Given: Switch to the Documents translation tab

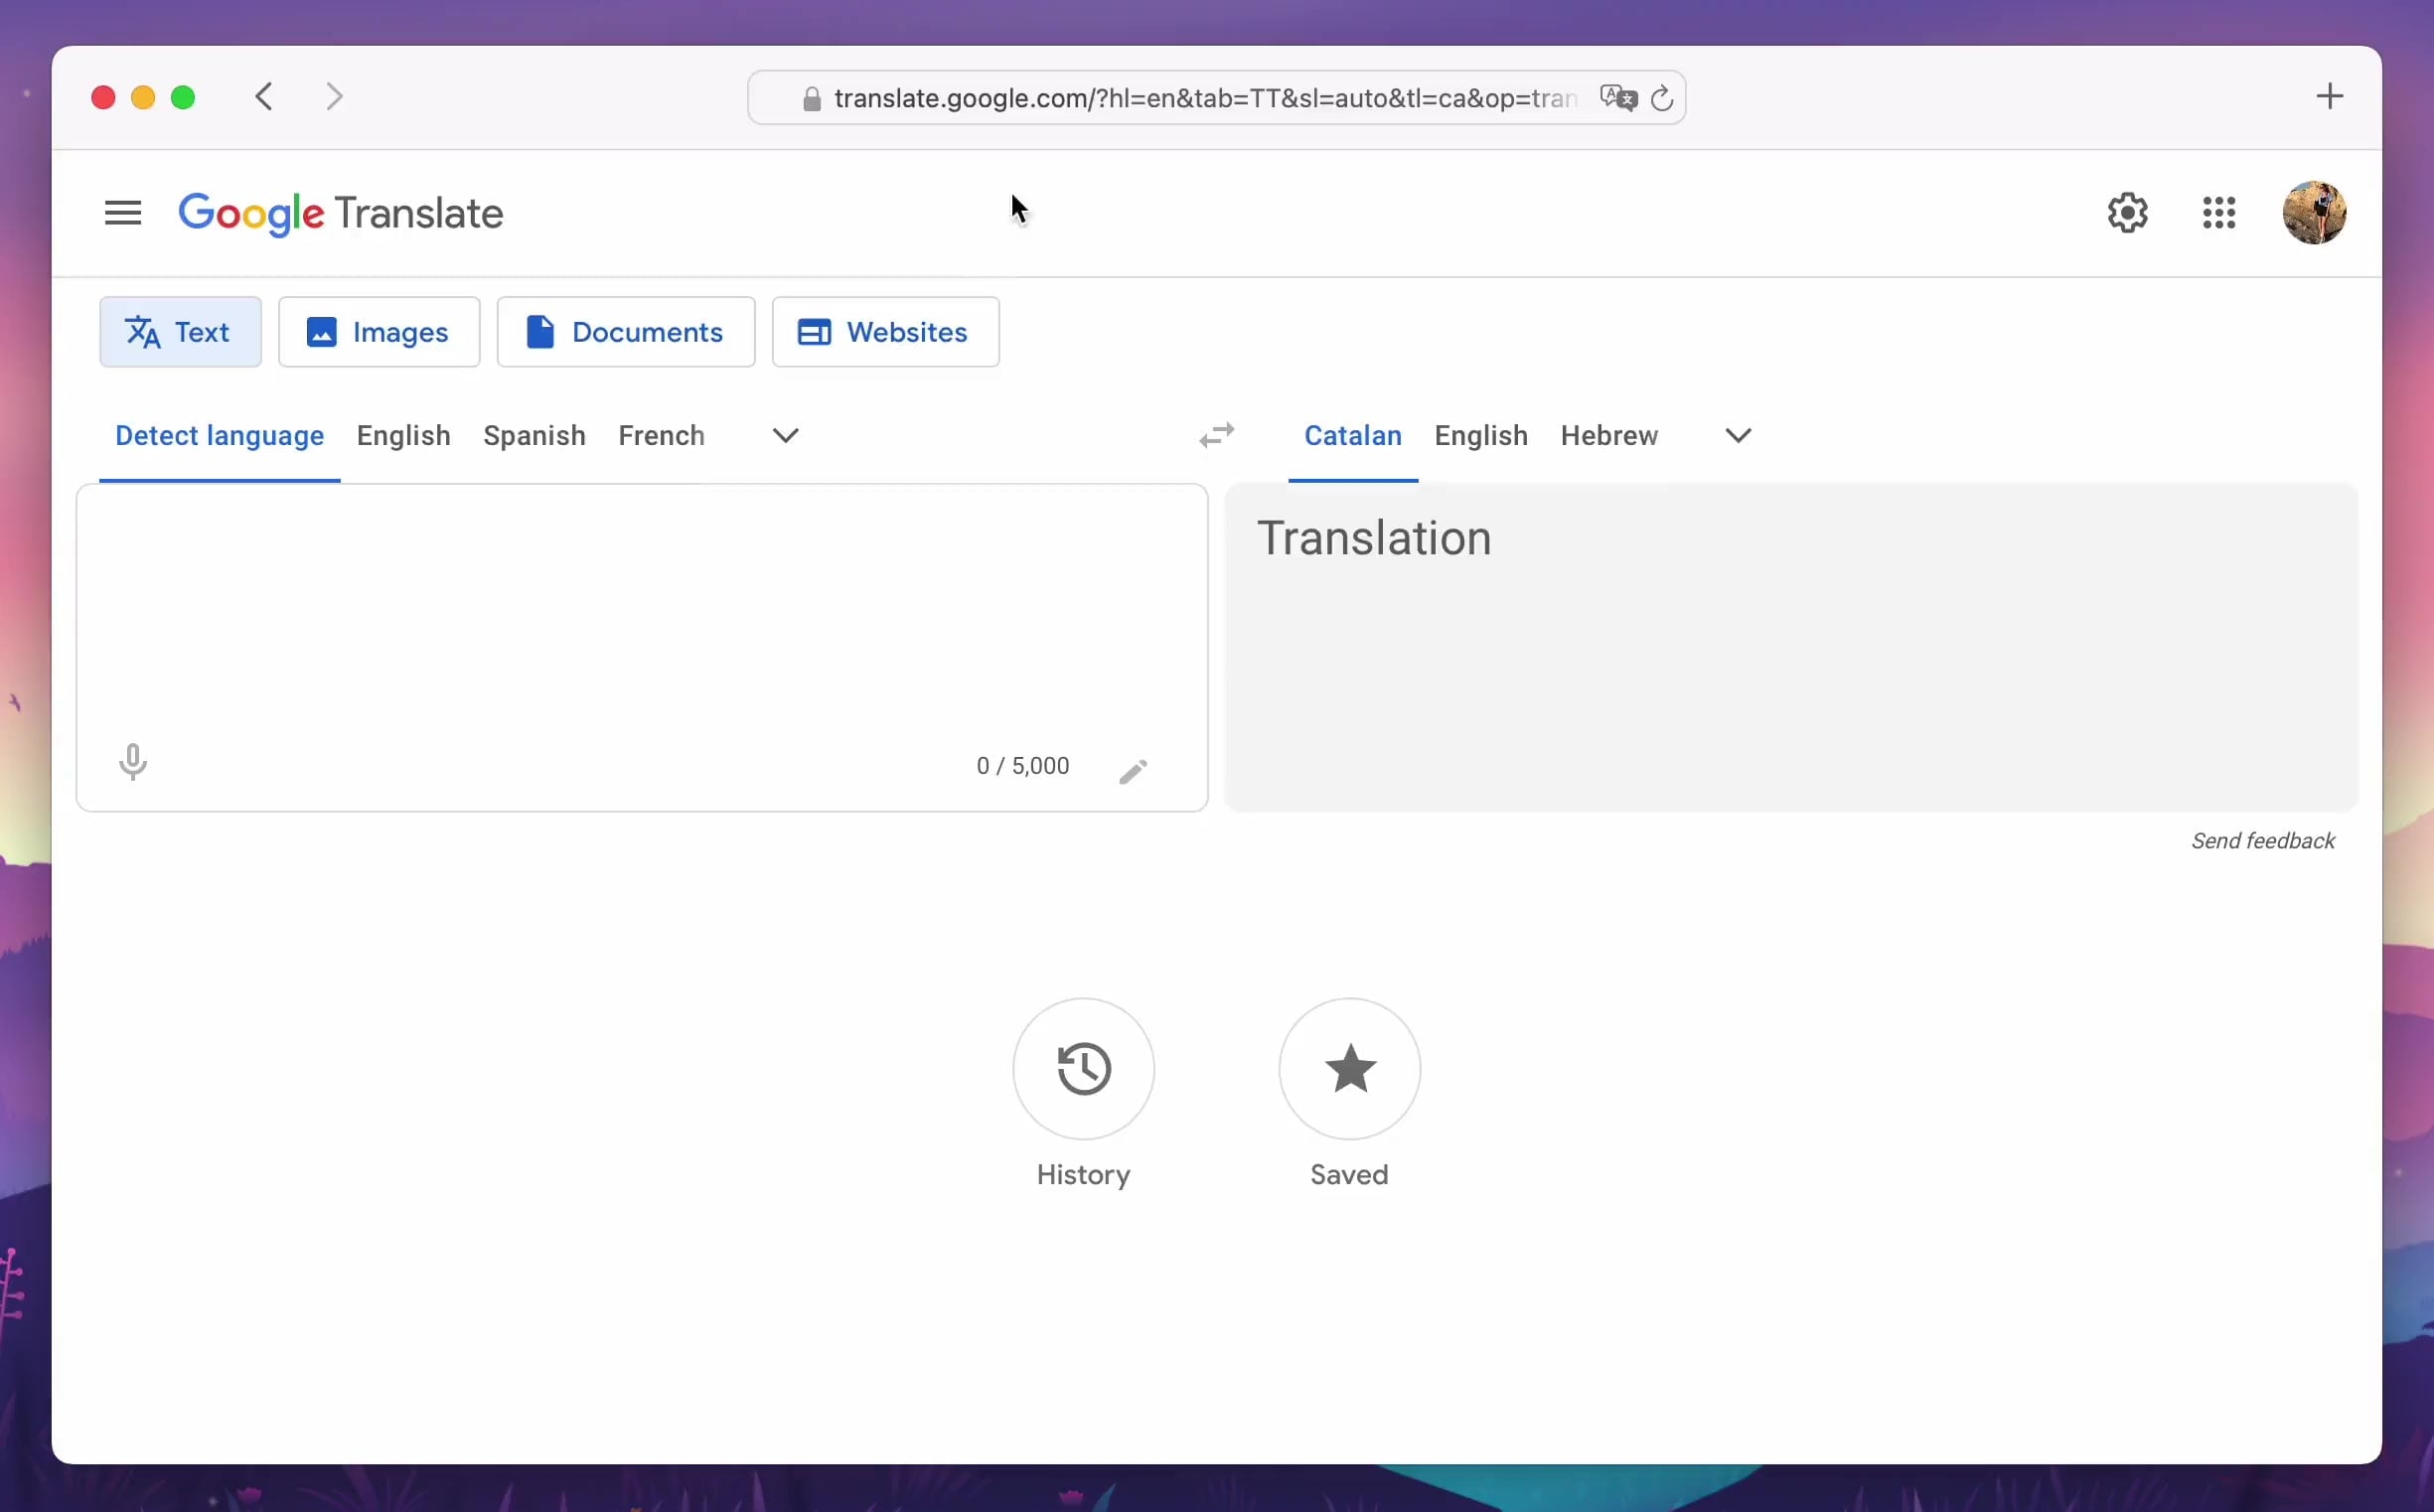Looking at the screenshot, I should 625,332.
